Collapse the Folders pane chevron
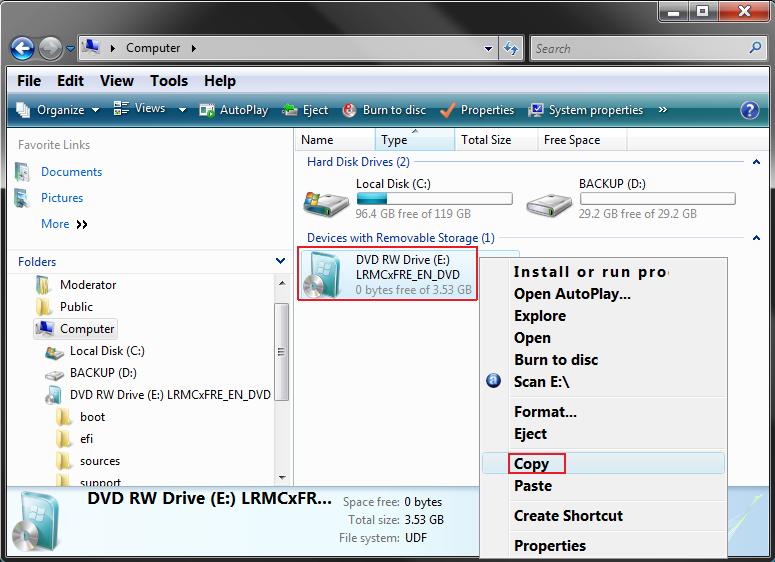The height and width of the screenshot is (562, 775). 280,260
